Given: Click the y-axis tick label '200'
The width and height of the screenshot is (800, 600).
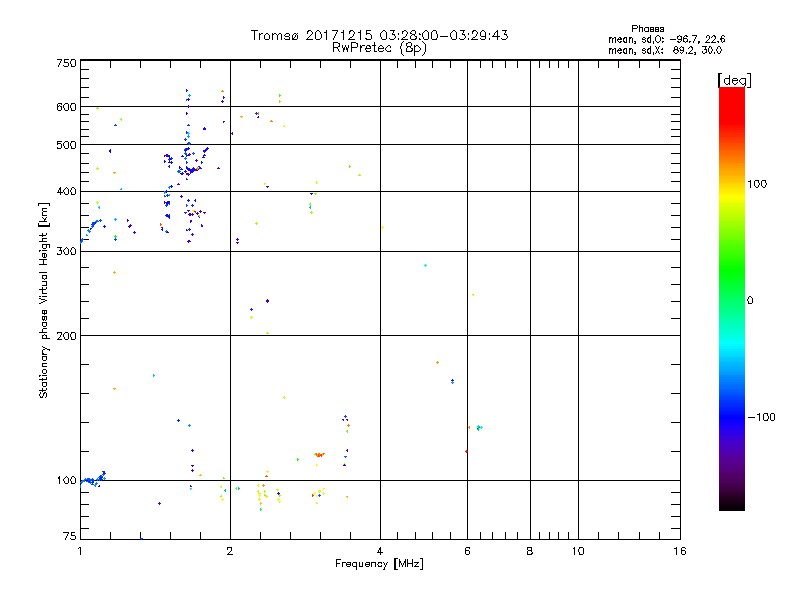Looking at the screenshot, I should tap(66, 336).
